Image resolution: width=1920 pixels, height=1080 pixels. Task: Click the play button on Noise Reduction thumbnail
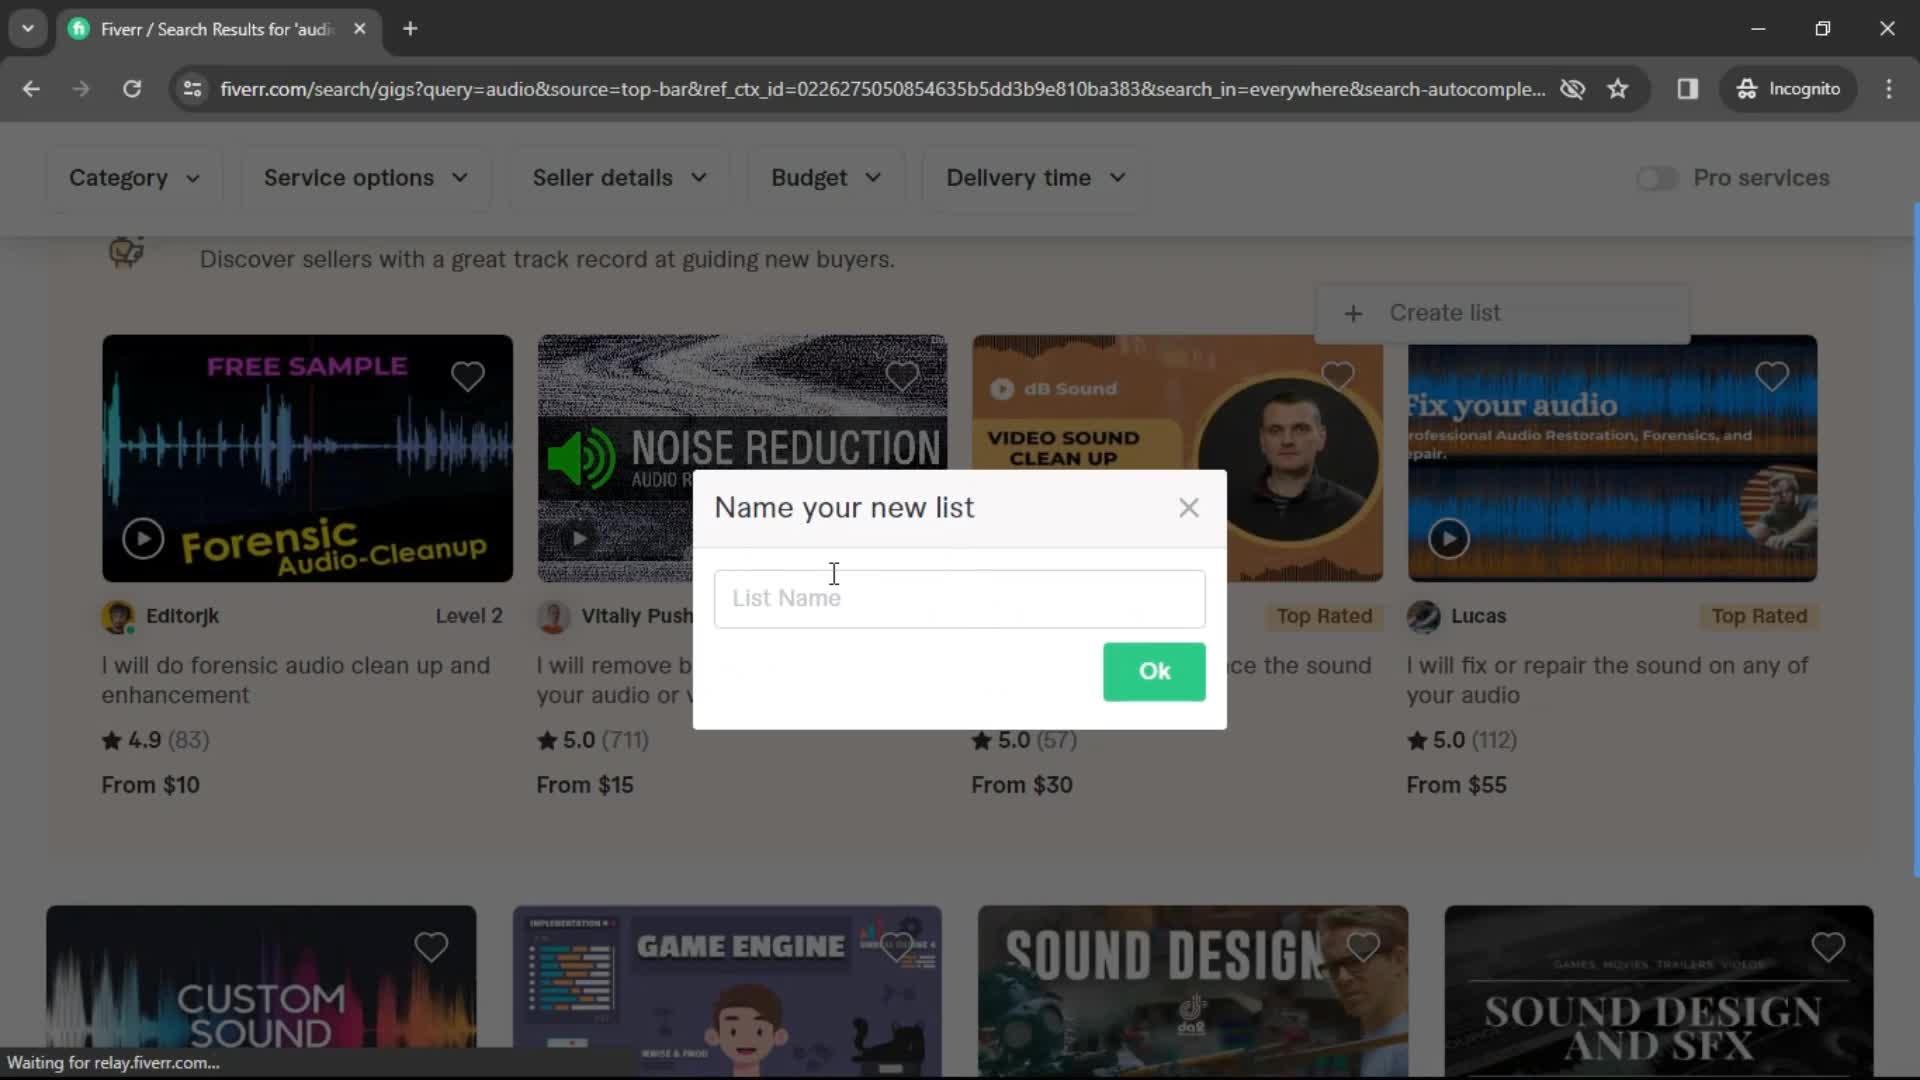coord(576,538)
